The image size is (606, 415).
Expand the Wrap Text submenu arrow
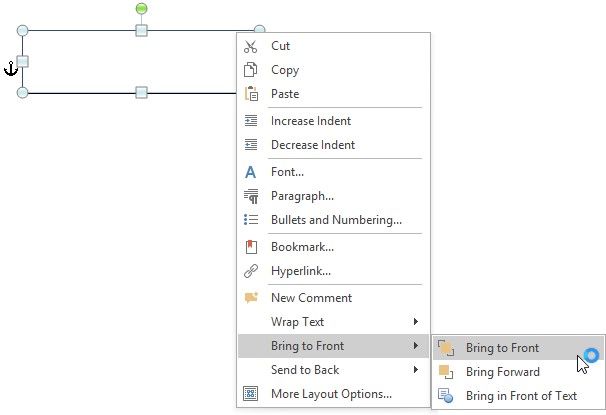click(x=416, y=322)
